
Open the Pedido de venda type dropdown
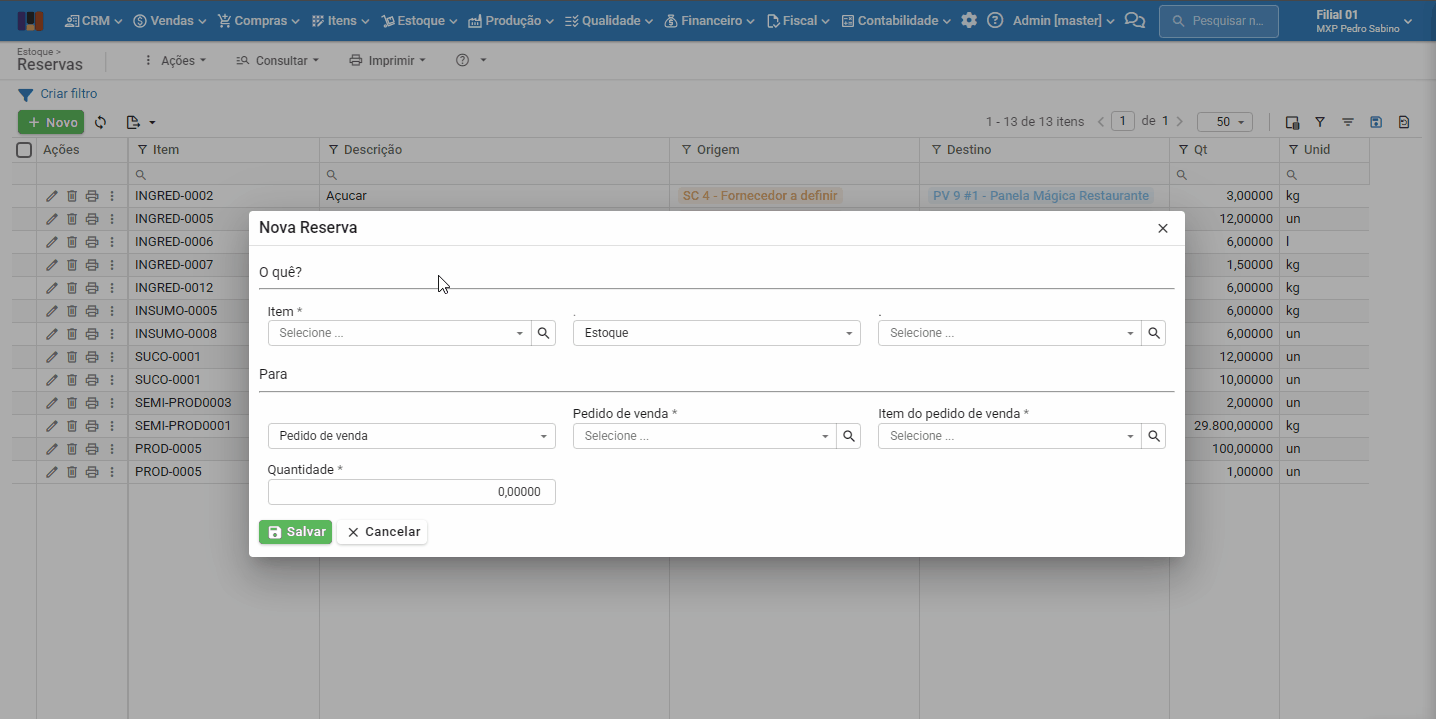tap(411, 436)
